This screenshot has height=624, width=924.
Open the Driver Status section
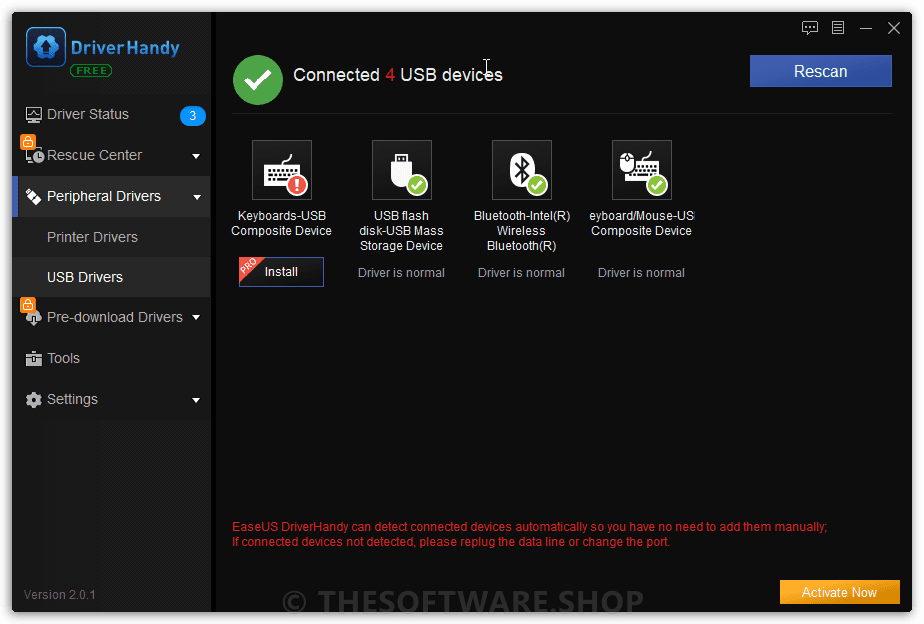(111, 114)
